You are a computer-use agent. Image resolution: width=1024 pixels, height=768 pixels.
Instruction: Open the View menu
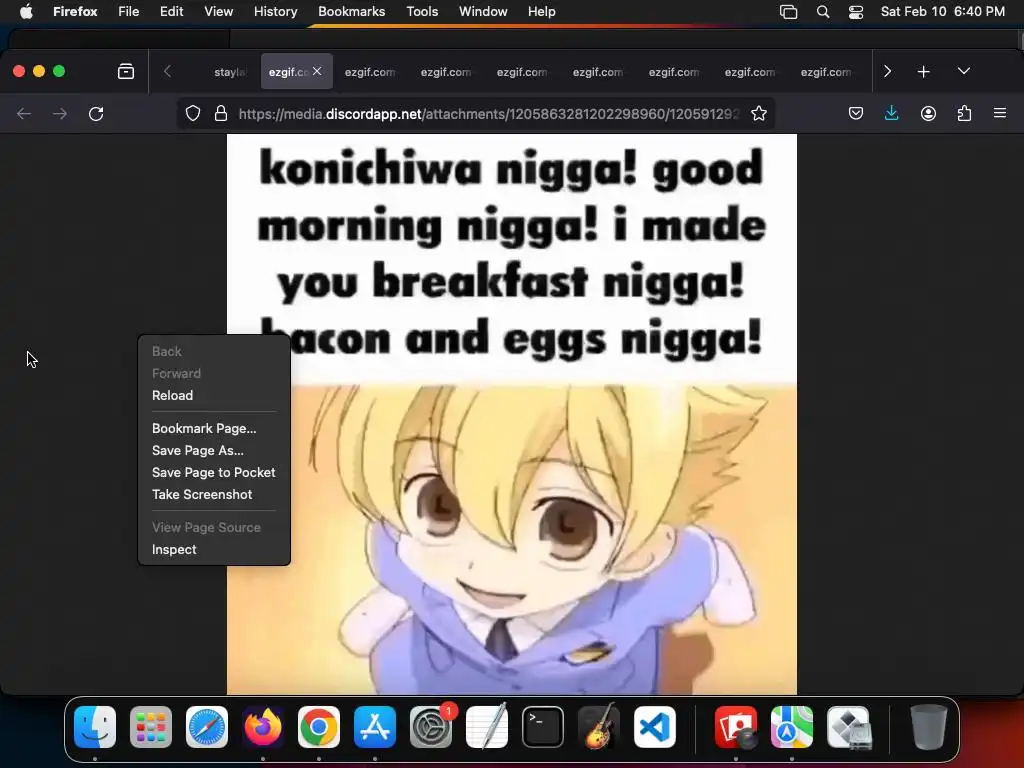click(x=218, y=12)
